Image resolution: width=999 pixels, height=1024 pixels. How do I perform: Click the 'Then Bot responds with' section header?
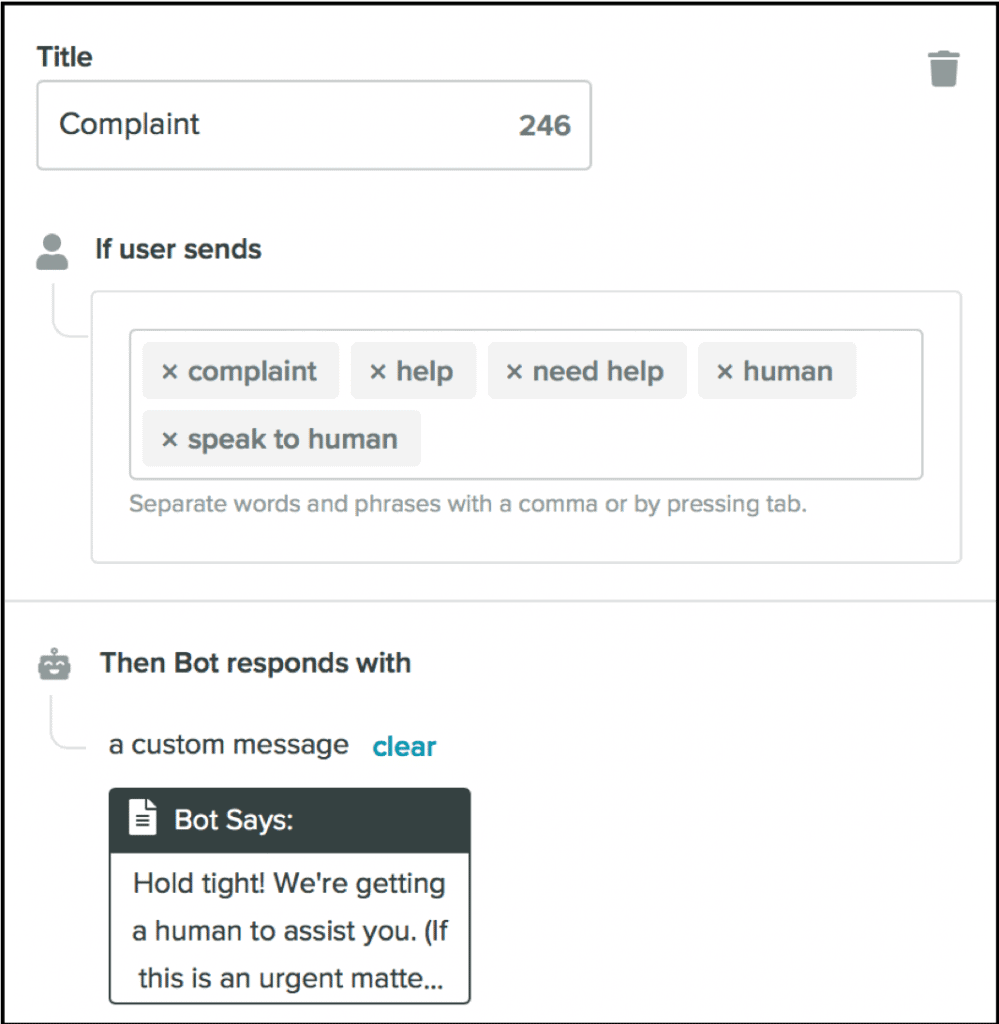pos(255,662)
